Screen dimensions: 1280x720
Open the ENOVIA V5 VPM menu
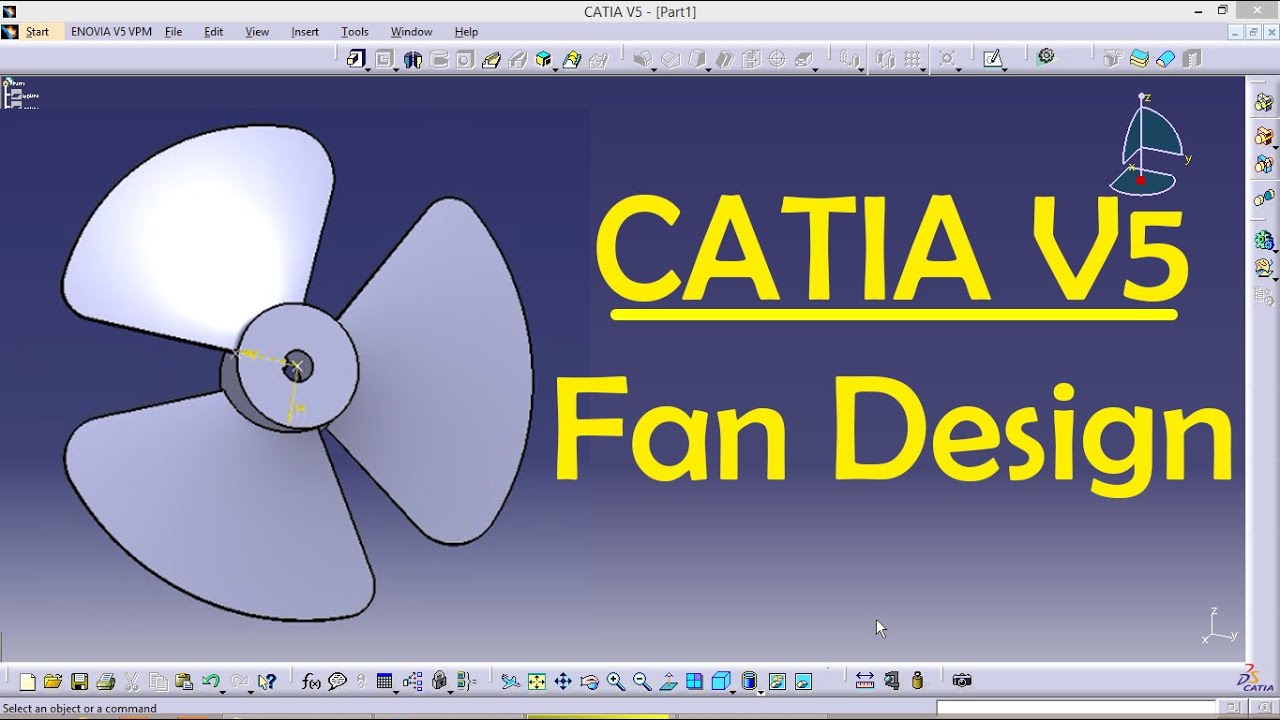(111, 32)
